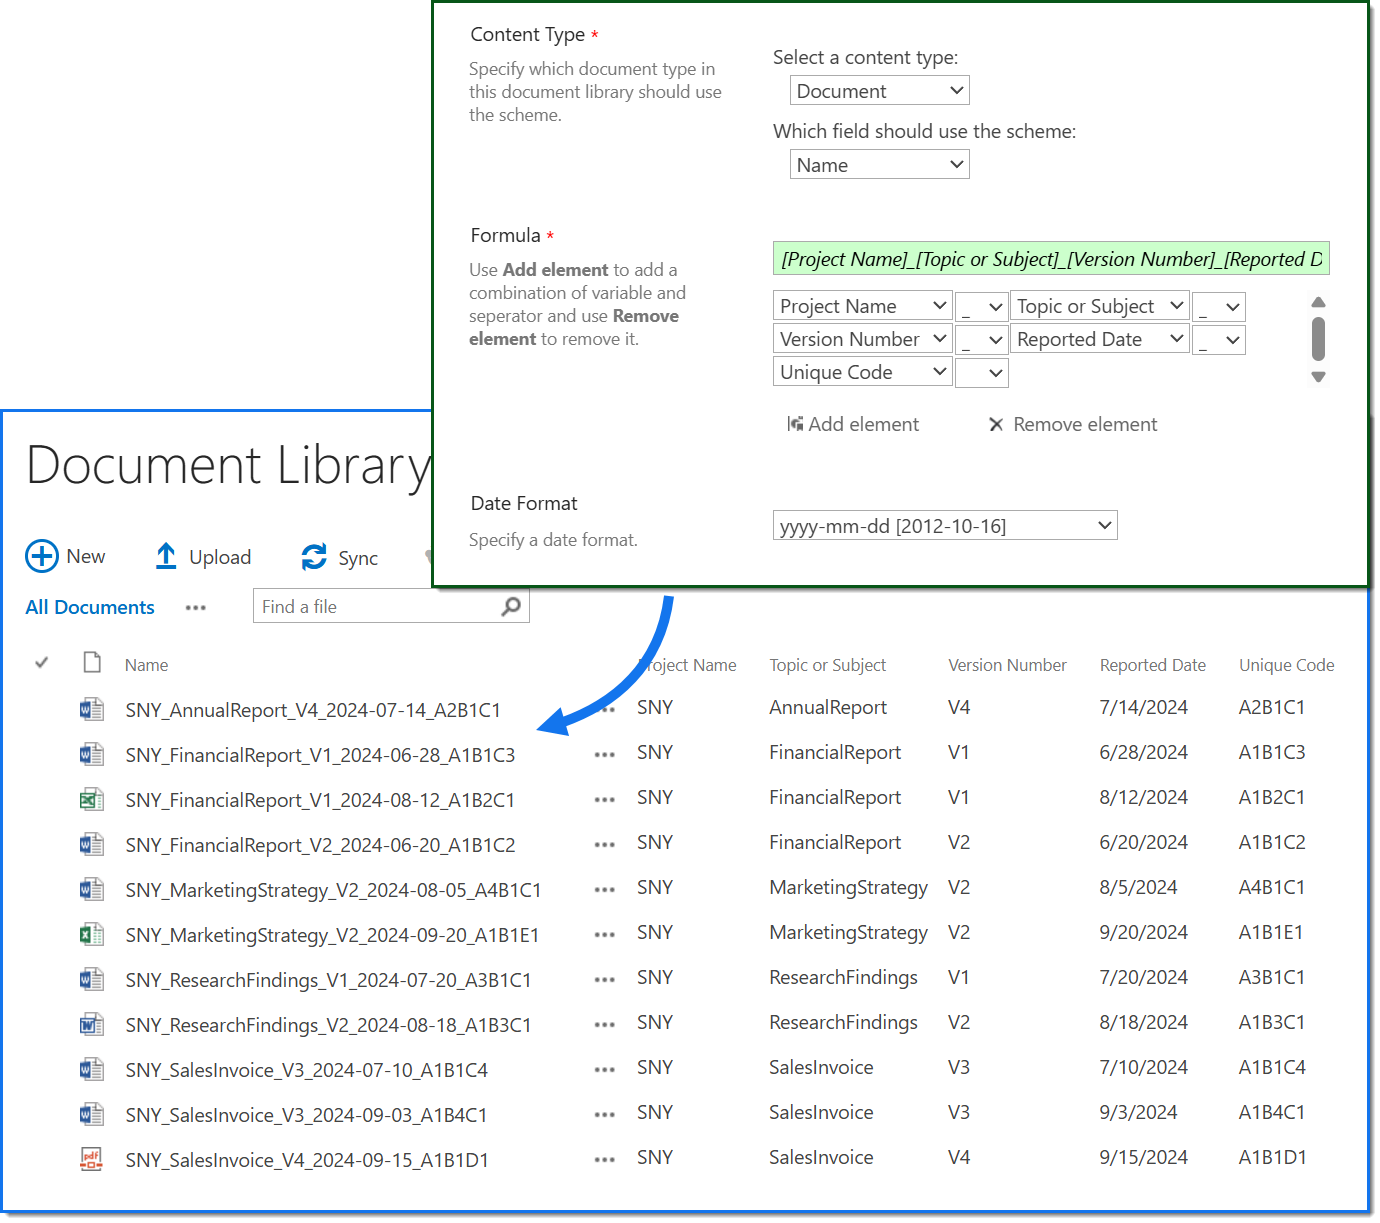Click the 9/15/2024 reported date cell

1144,1157
